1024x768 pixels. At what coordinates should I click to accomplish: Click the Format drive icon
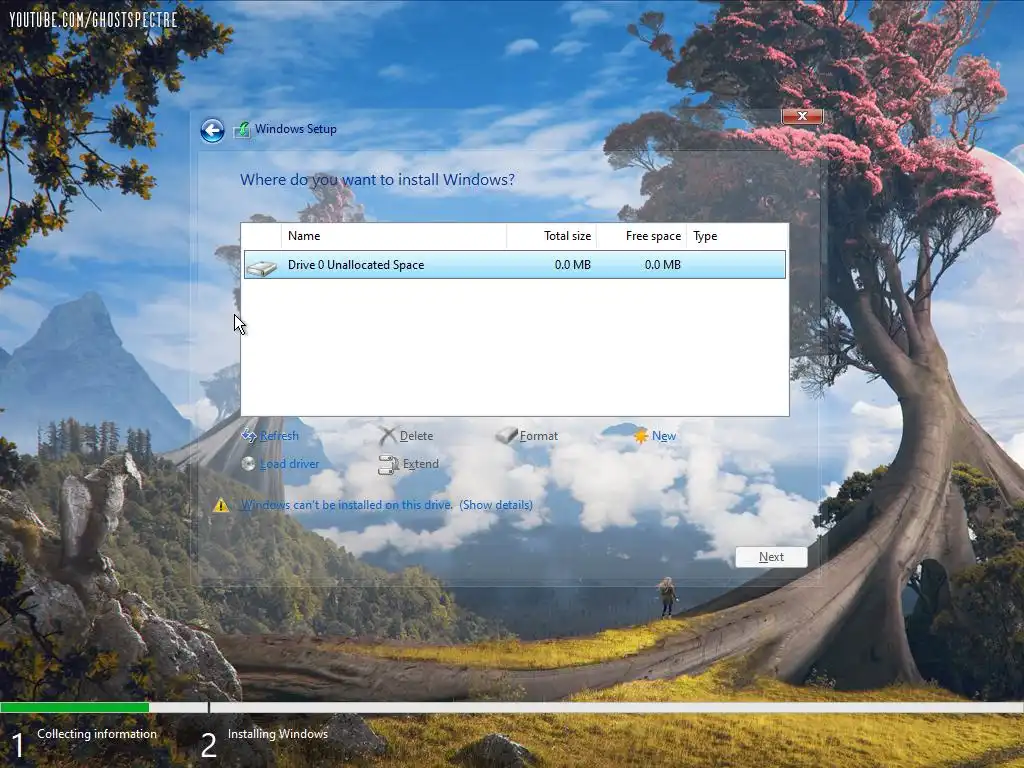pyautogui.click(x=506, y=436)
